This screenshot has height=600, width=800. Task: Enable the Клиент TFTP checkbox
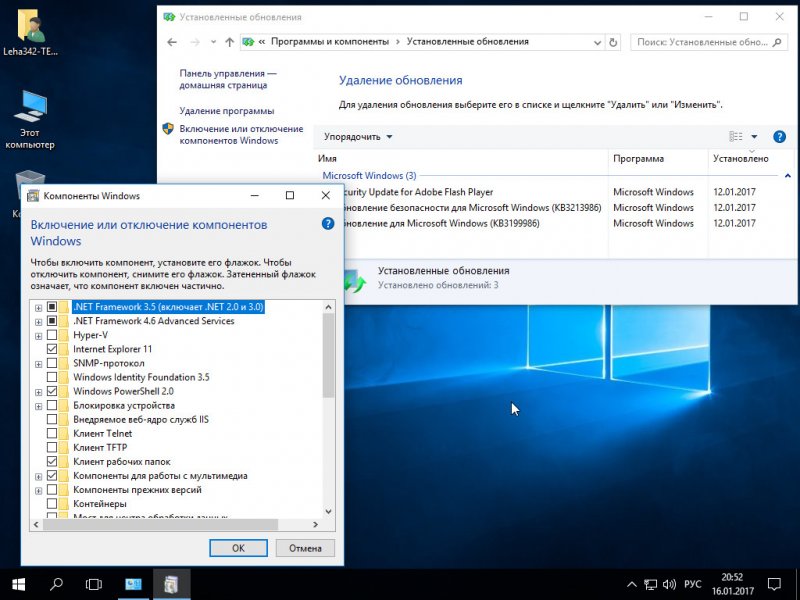(x=52, y=447)
